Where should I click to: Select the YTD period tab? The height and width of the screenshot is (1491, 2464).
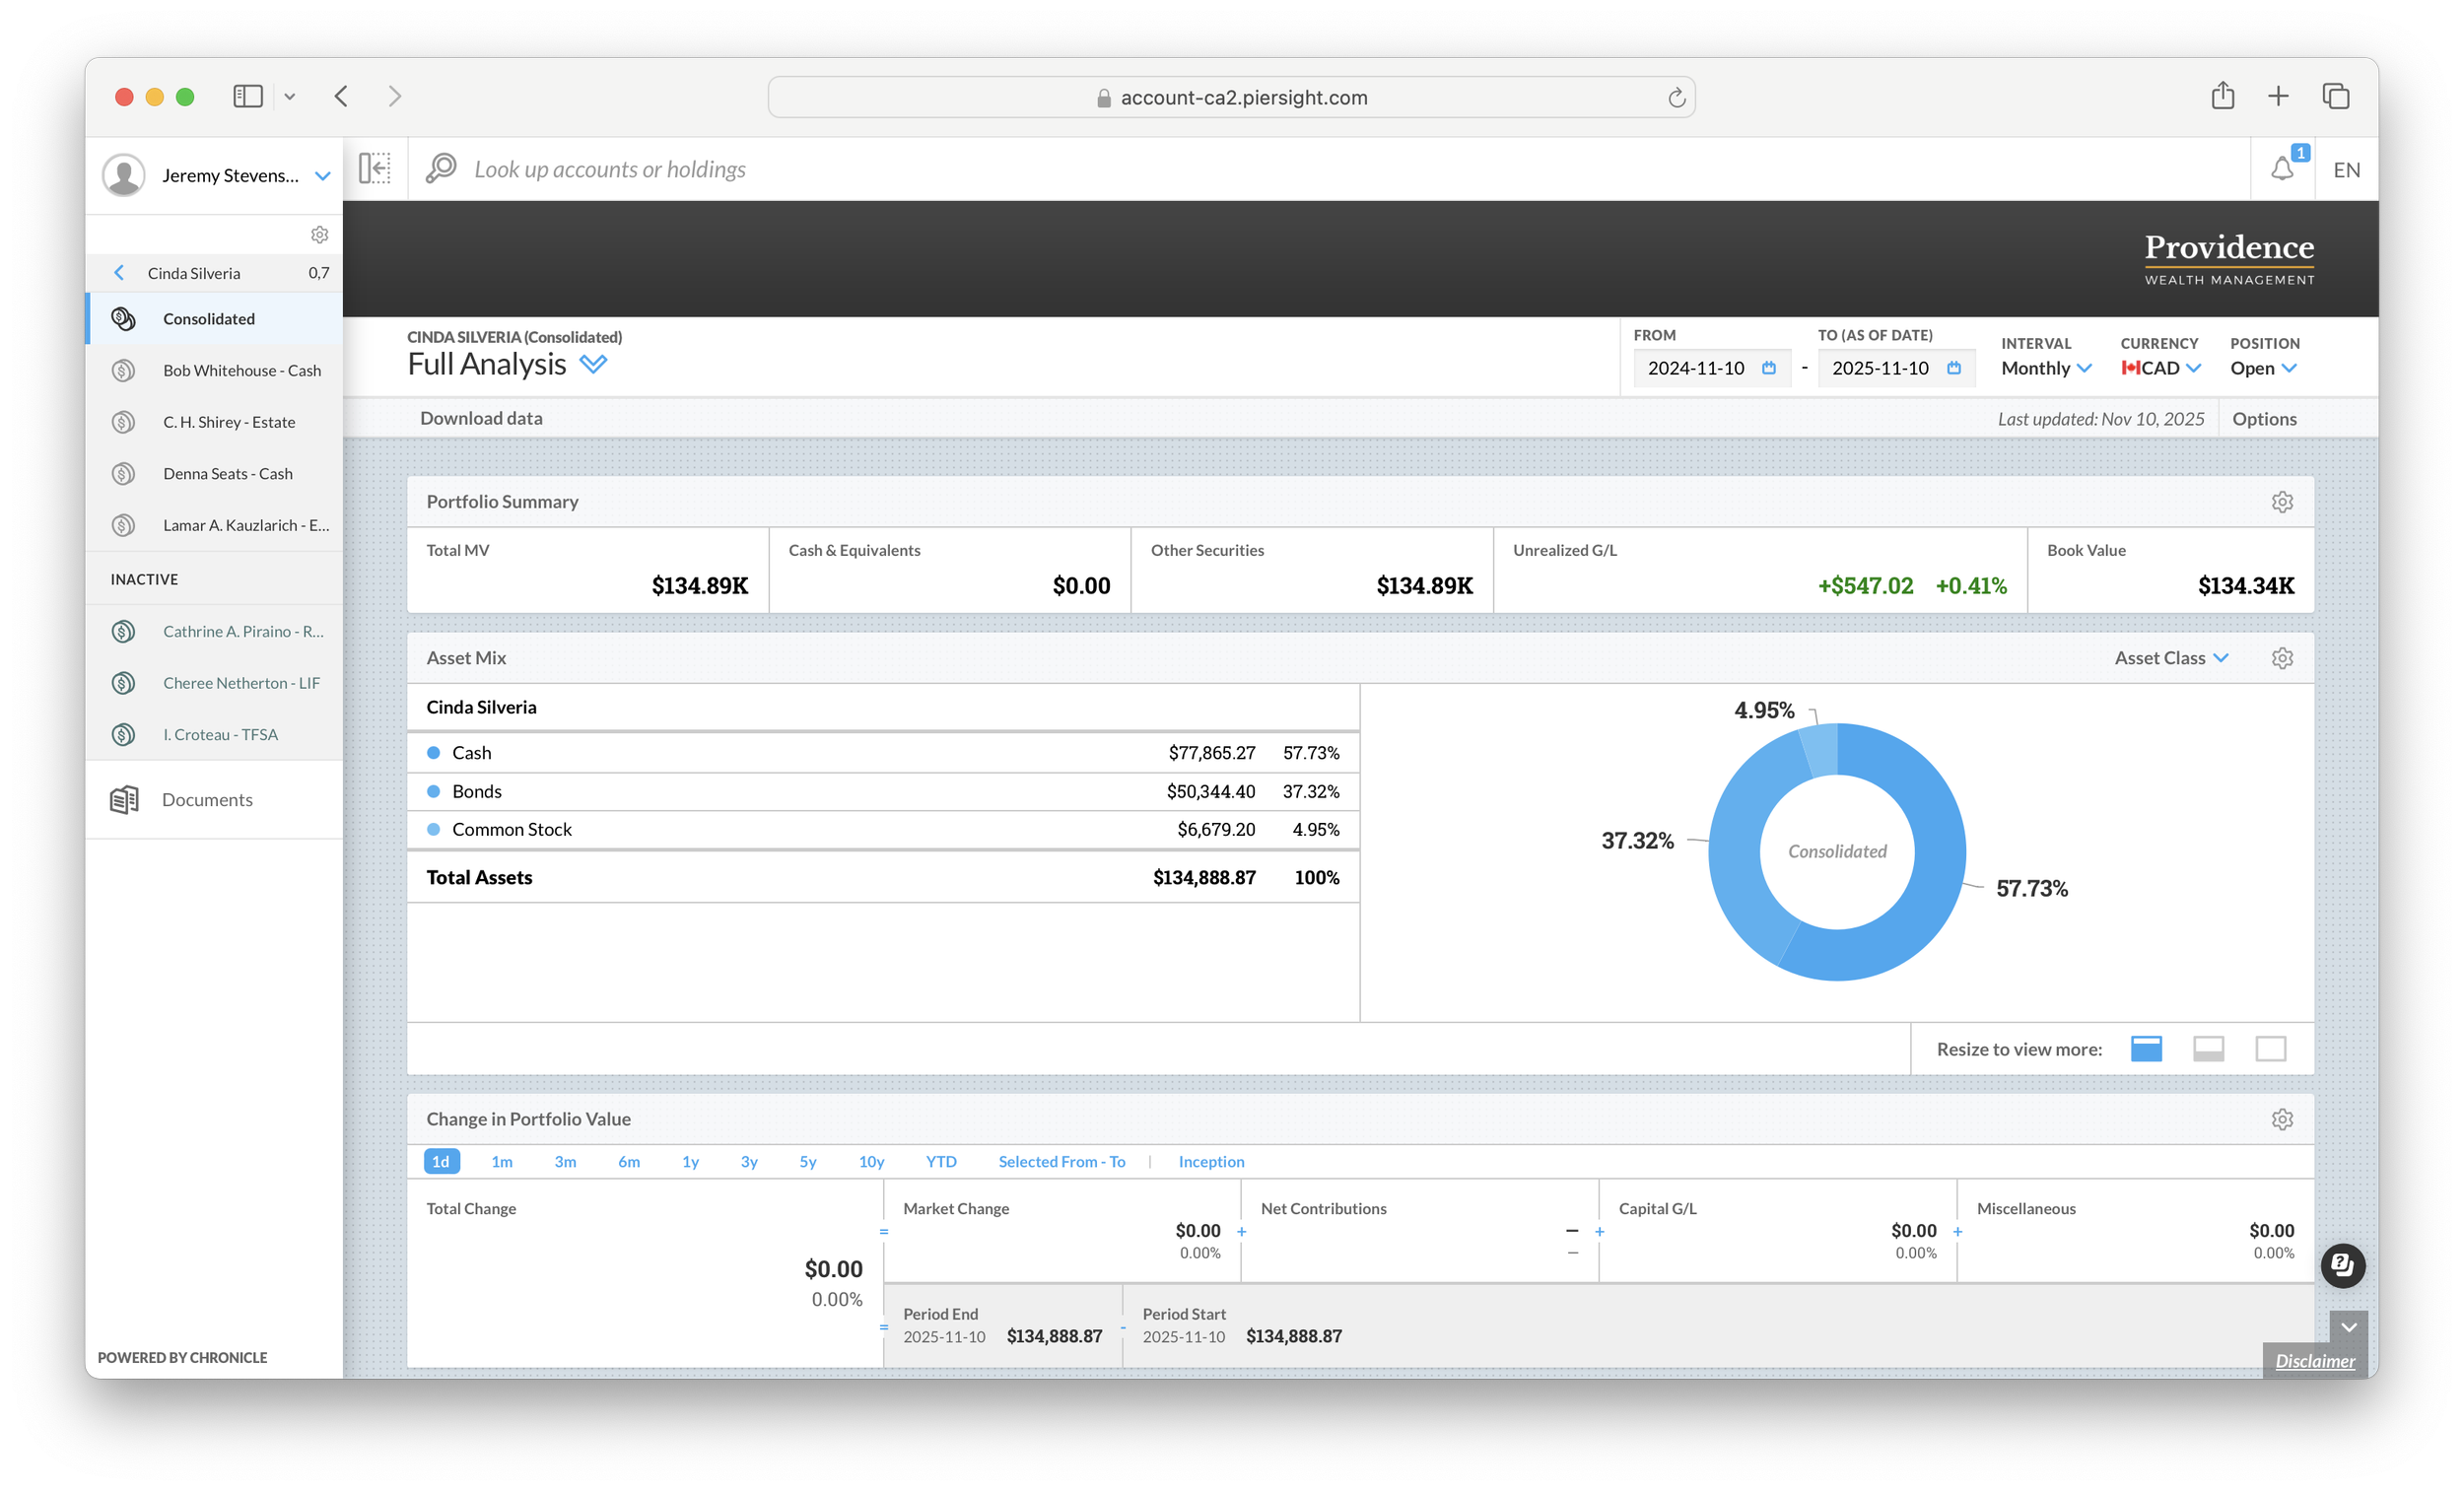point(940,1161)
